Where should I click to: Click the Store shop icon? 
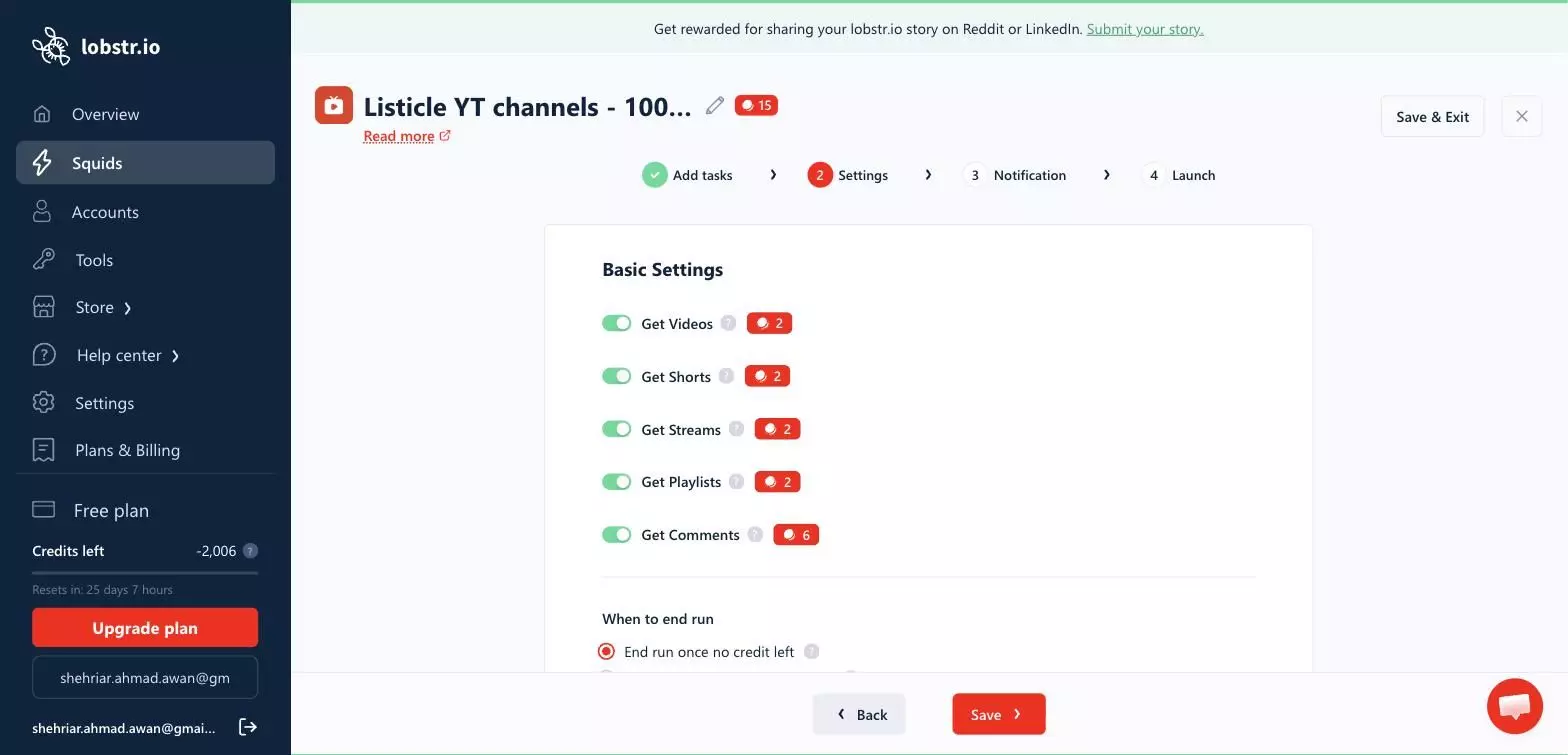click(x=43, y=307)
